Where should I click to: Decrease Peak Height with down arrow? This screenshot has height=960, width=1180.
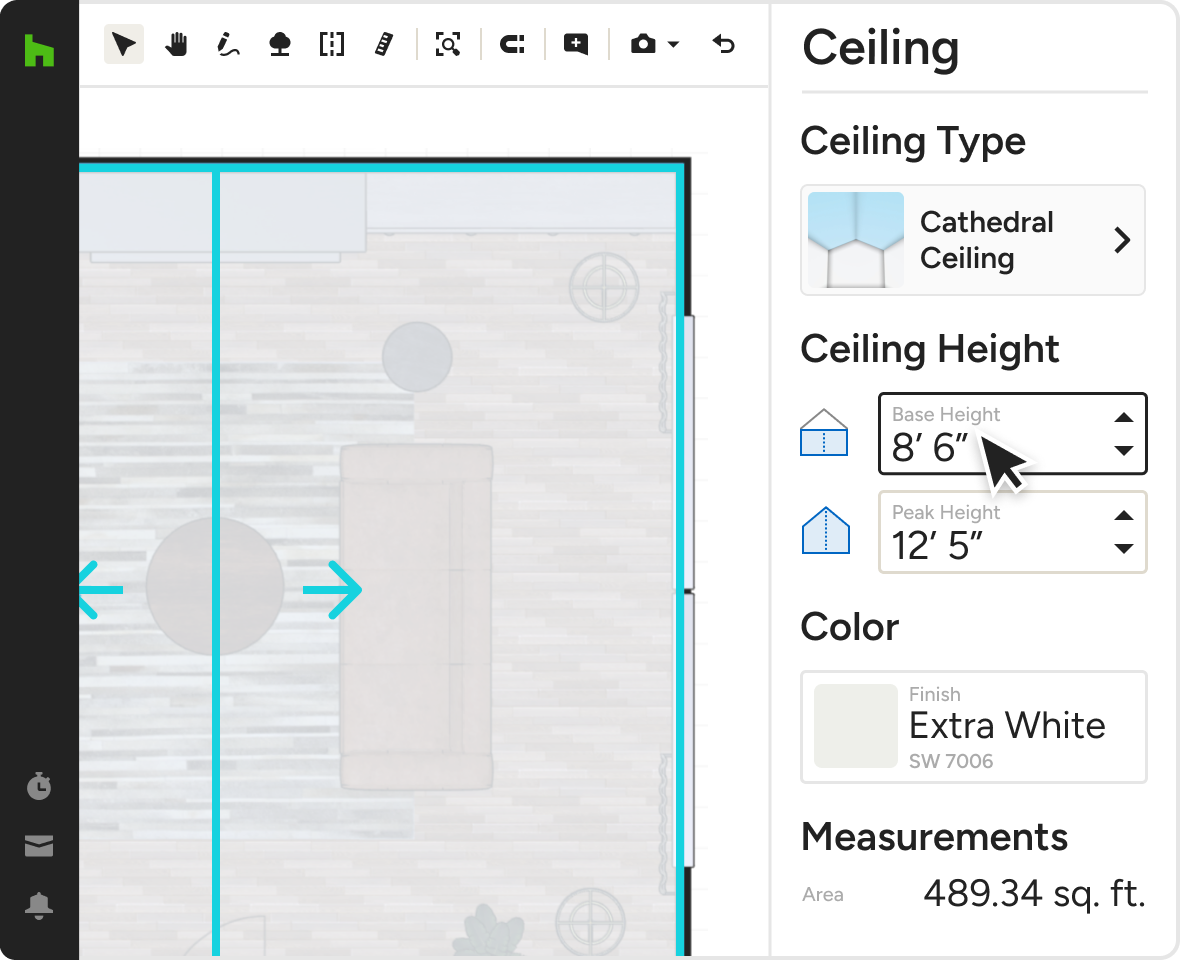(1124, 548)
